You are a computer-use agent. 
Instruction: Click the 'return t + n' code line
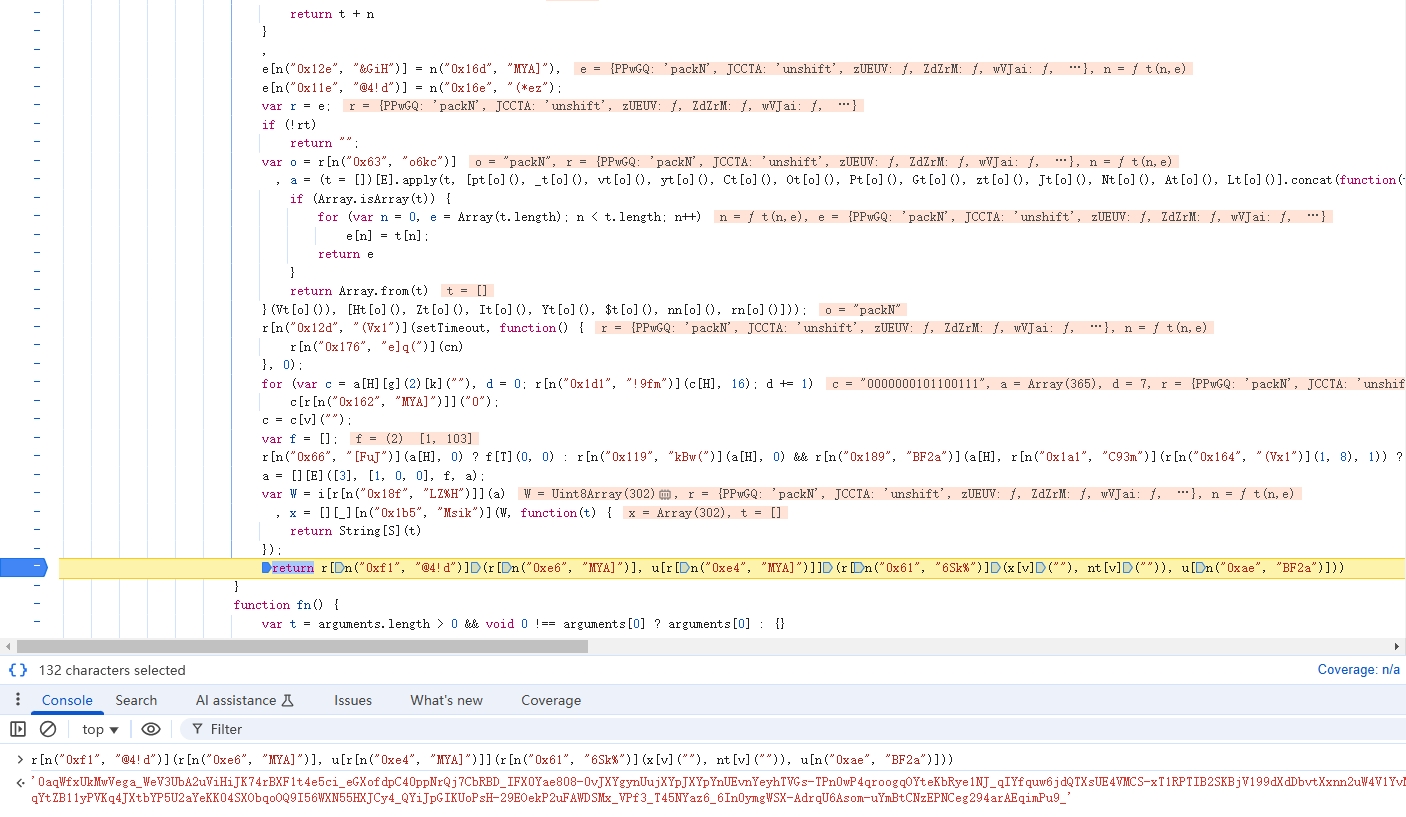click(332, 14)
